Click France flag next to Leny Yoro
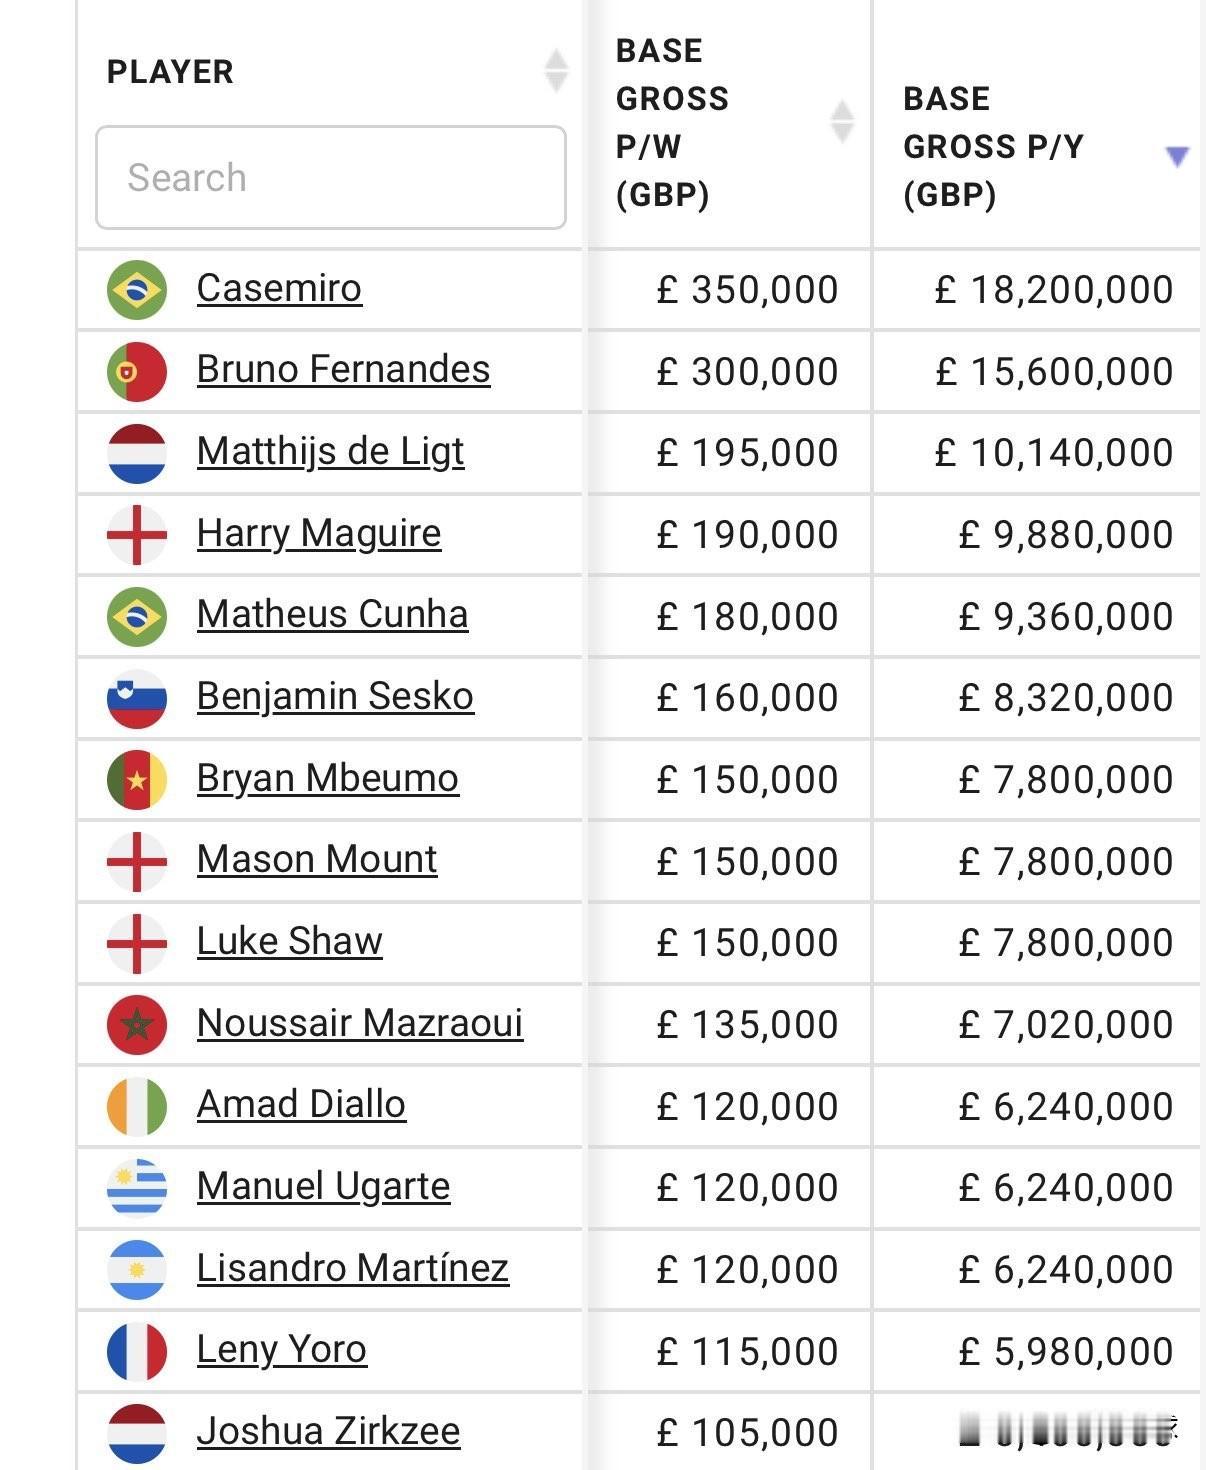Image resolution: width=1206 pixels, height=1470 pixels. [137, 1351]
